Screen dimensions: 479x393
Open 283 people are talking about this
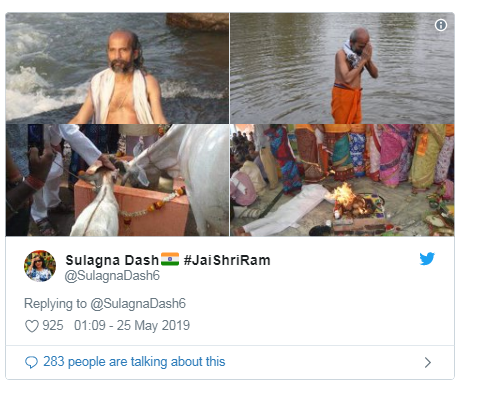pyautogui.click(x=134, y=362)
